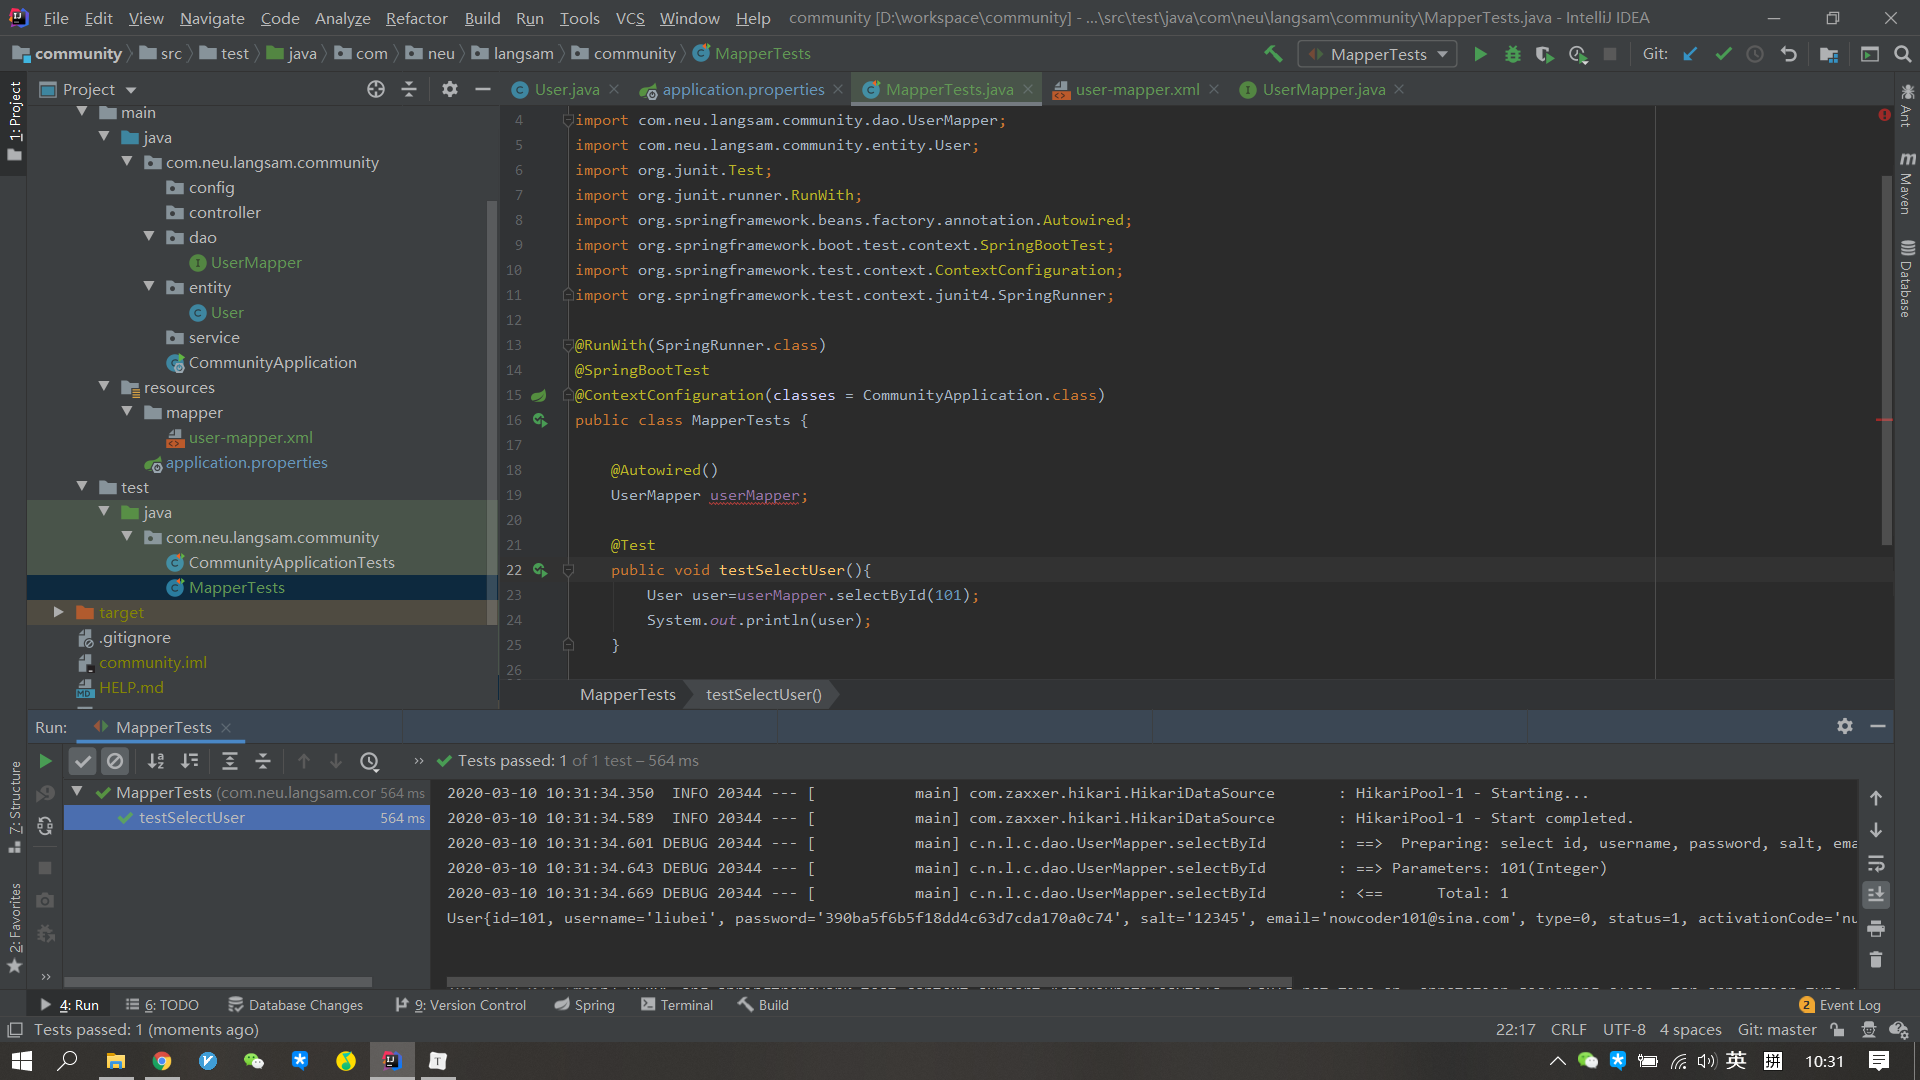The image size is (1920, 1080).
Task: Update project using the blue VCS arrow
Action: [1690, 54]
